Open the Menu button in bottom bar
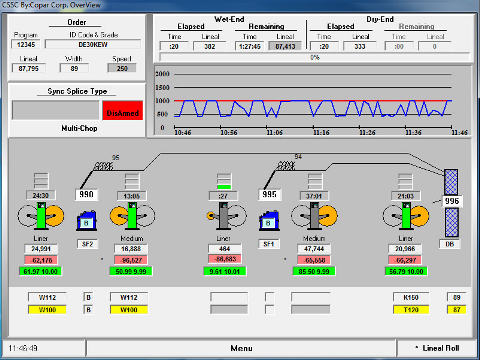480x360 pixels. [x=241, y=348]
